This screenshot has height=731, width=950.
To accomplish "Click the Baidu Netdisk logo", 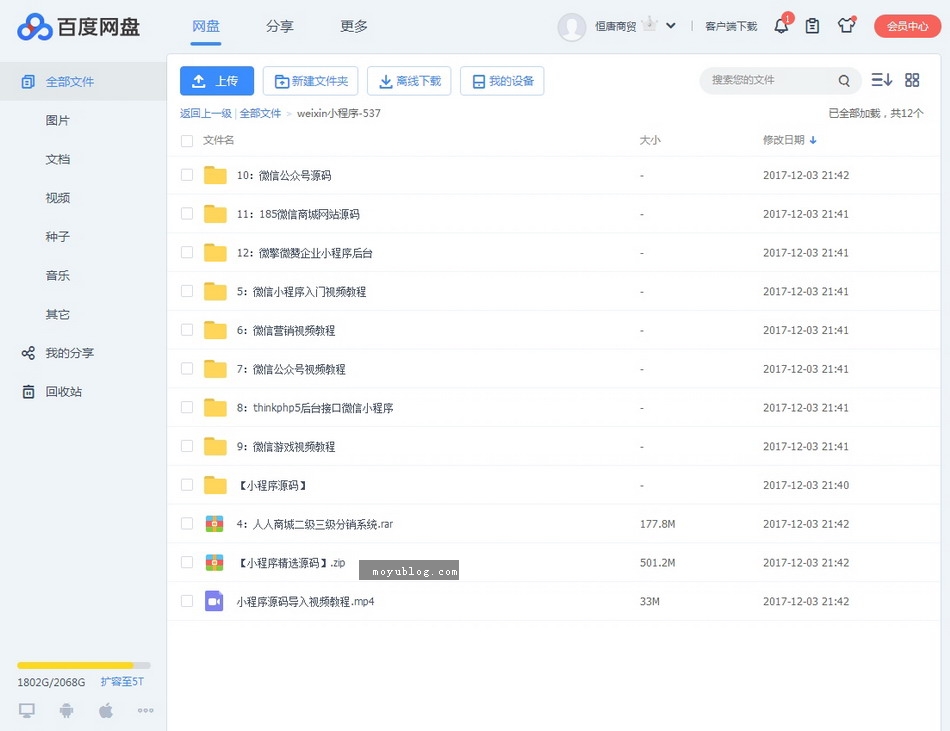I will (x=79, y=27).
